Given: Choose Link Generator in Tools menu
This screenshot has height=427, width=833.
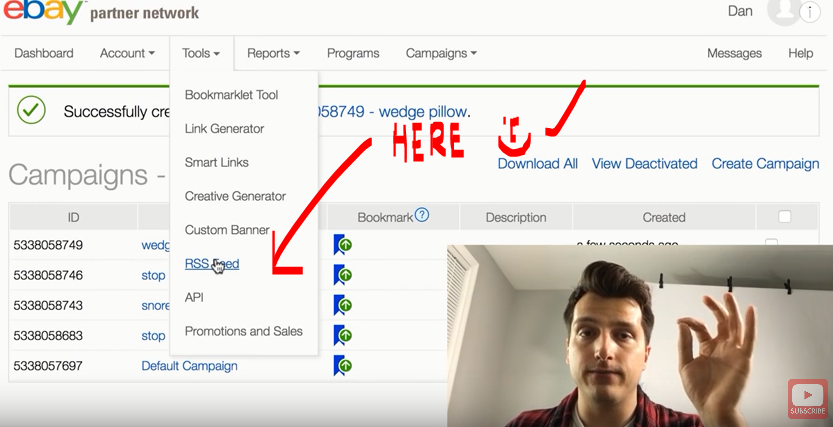Looking at the screenshot, I should [x=224, y=129].
